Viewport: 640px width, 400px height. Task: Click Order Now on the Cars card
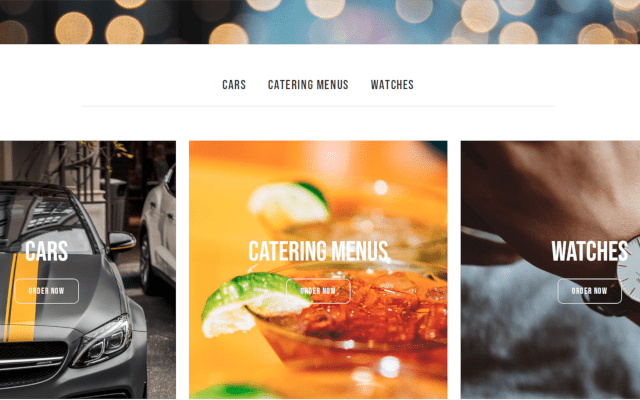[x=47, y=291]
